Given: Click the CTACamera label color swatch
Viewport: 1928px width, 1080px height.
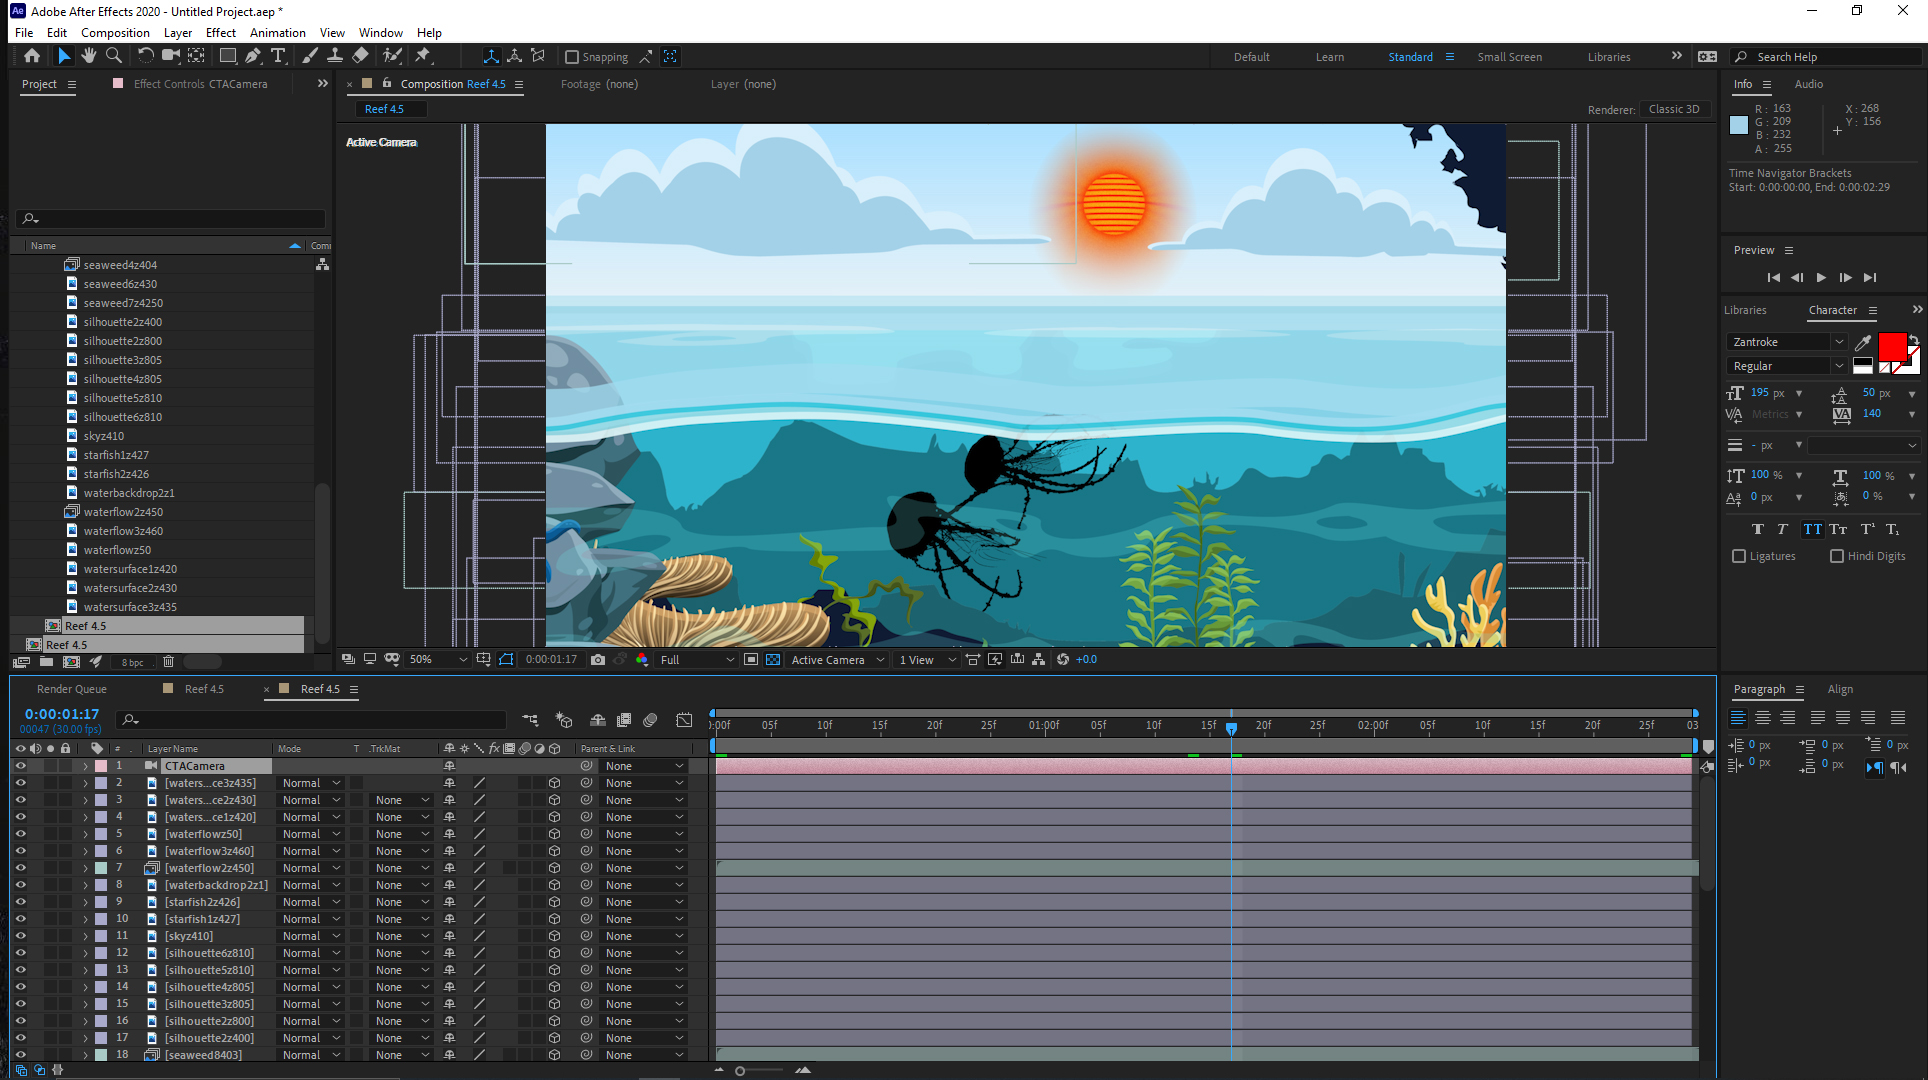Looking at the screenshot, I should pyautogui.click(x=101, y=766).
